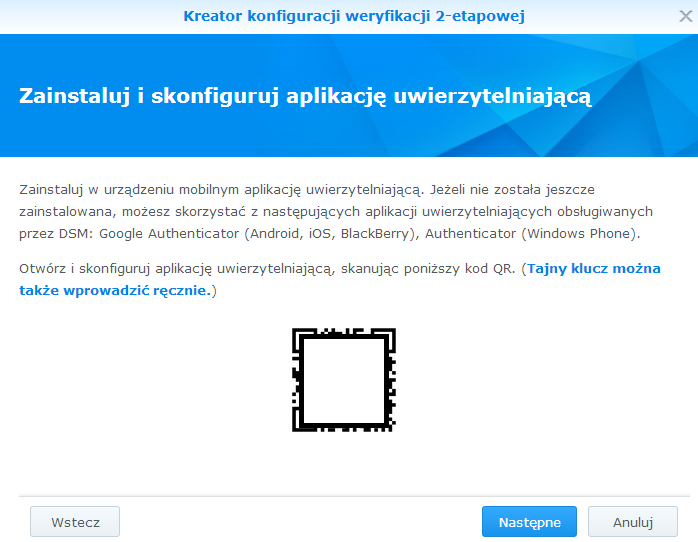Cancel the wizard with Anuluj
The height and width of the screenshot is (542, 698).
click(x=633, y=522)
